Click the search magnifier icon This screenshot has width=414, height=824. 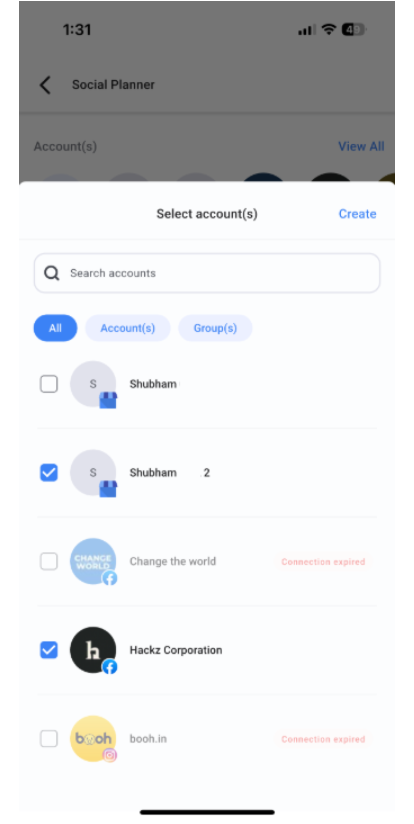[x=51, y=273]
